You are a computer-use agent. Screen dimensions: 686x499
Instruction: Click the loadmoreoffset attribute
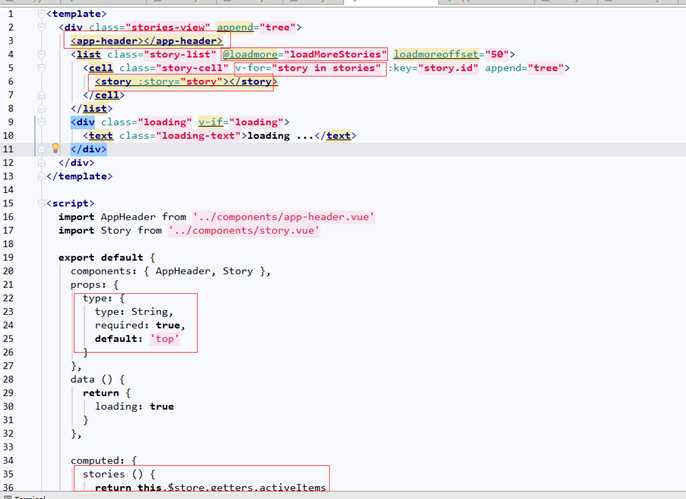click(436, 54)
